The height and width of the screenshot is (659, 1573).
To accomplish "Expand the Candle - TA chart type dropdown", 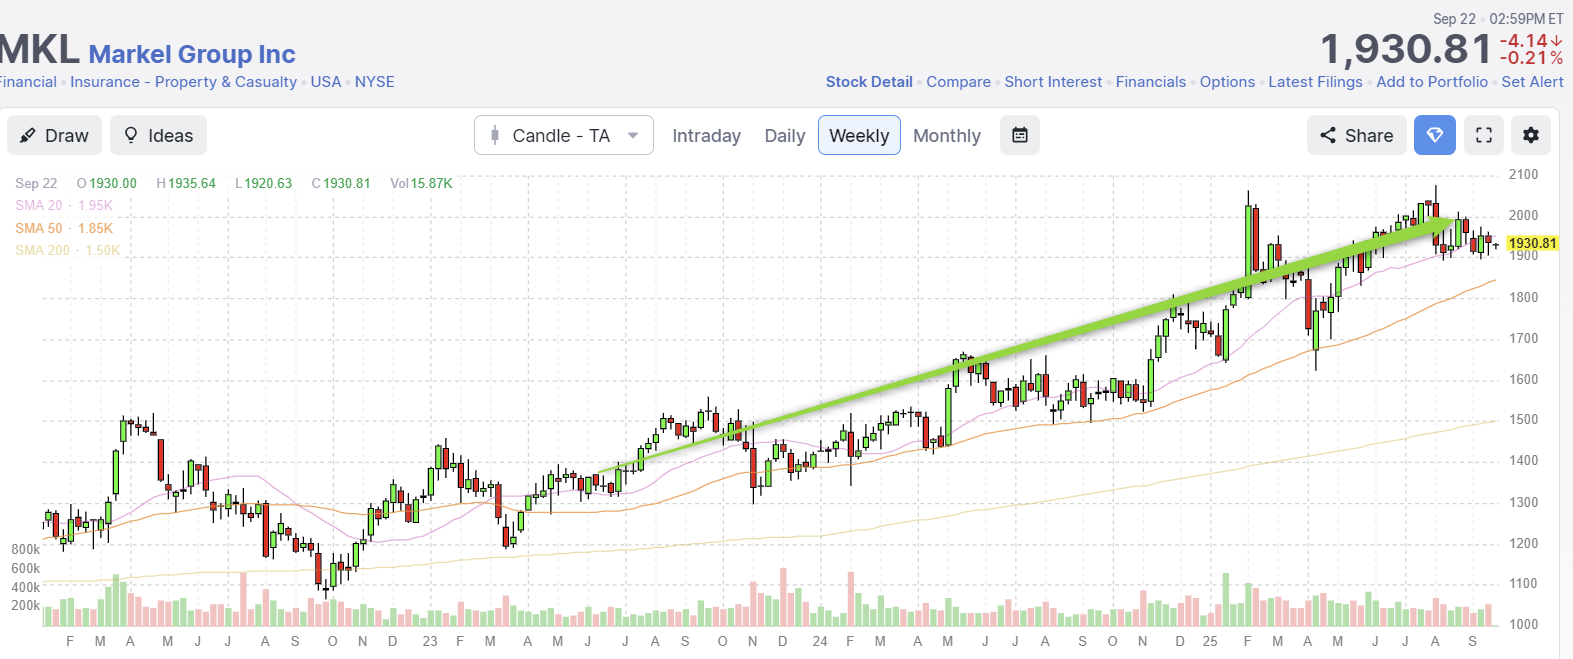I will [x=564, y=135].
